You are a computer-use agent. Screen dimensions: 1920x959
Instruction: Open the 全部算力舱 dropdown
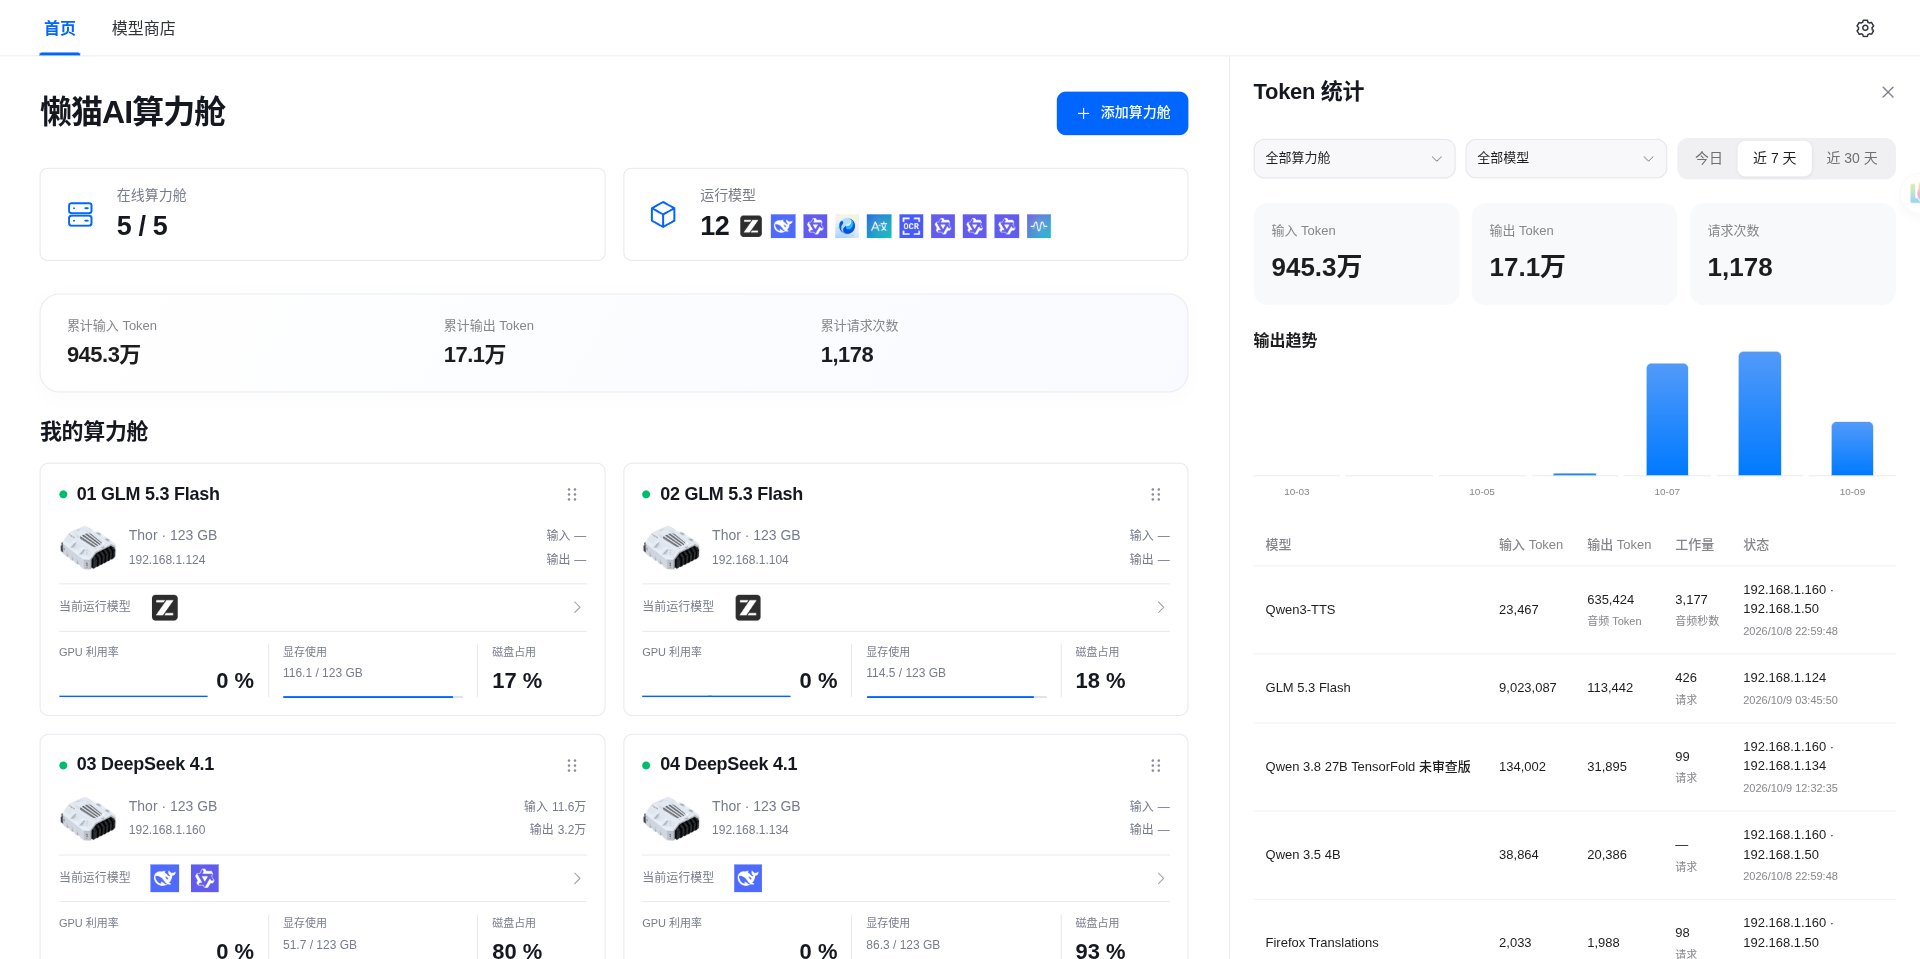[x=1354, y=158]
